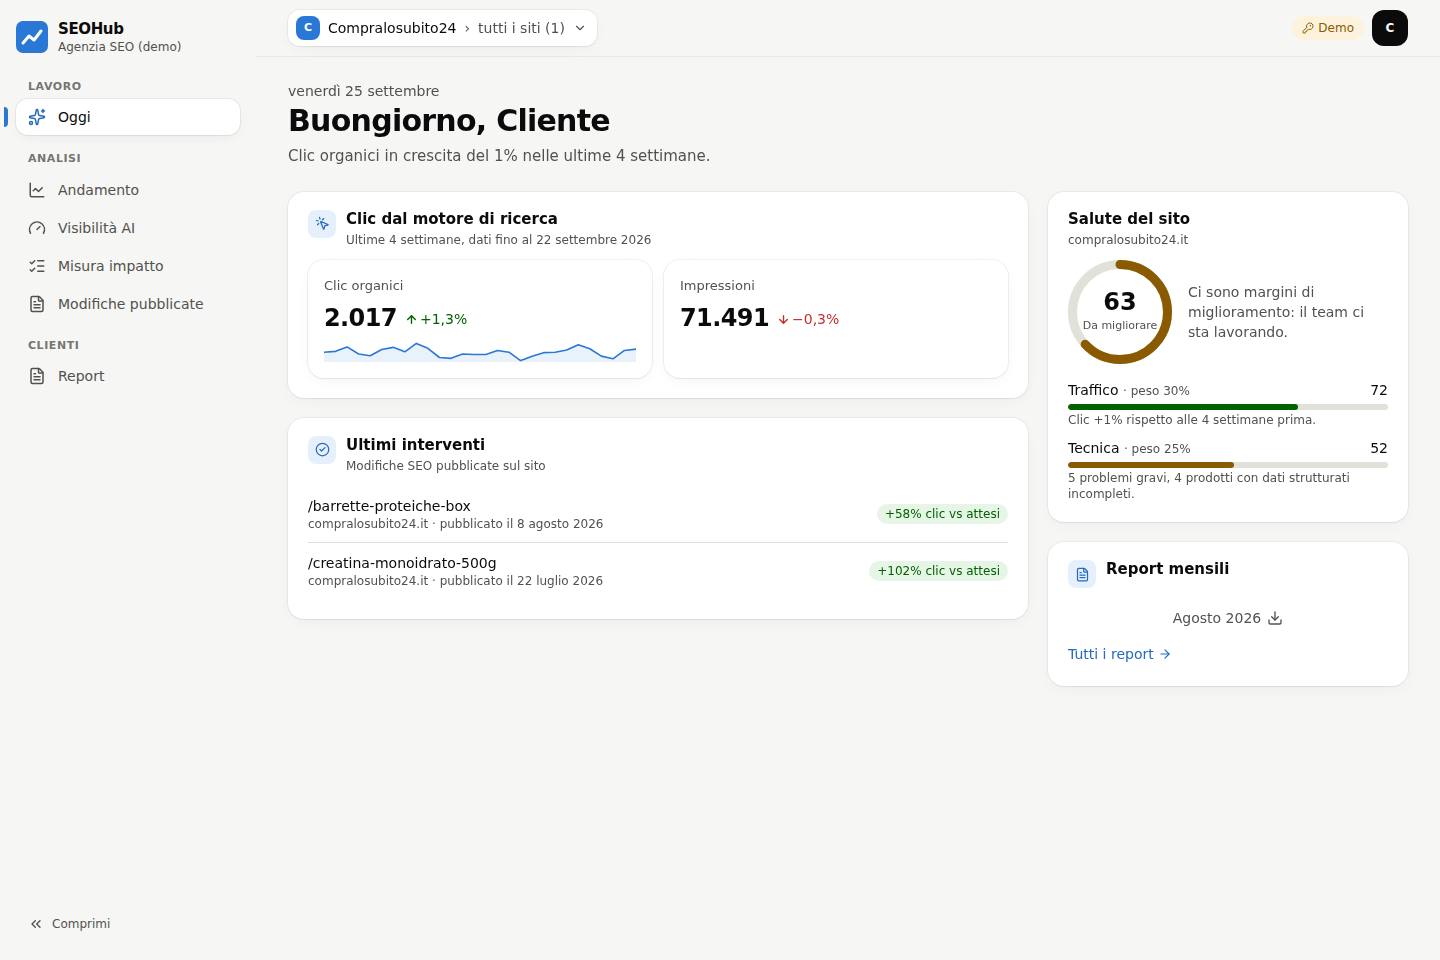Click the checkmark icon beside Ultimi interventi
Image resolution: width=1440 pixels, height=960 pixels.
click(322, 450)
